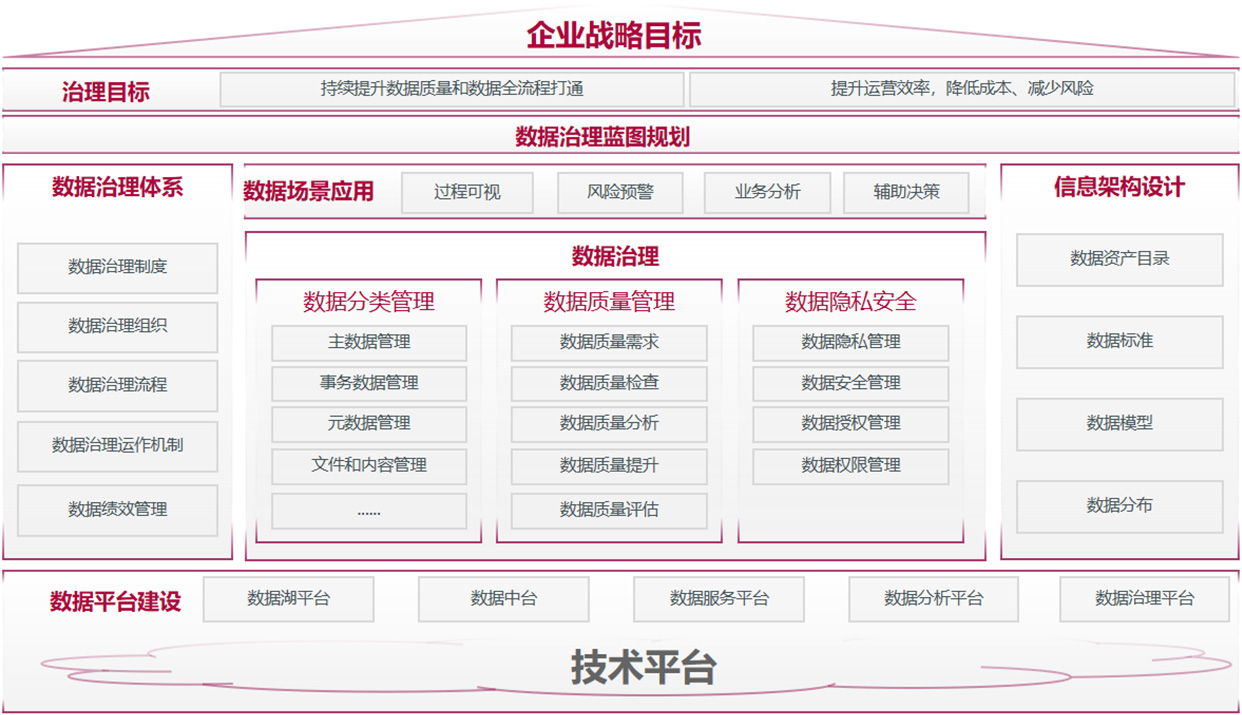Open 主数据管理 under 数据分类管理
This screenshot has height=715, width=1242.
point(369,343)
